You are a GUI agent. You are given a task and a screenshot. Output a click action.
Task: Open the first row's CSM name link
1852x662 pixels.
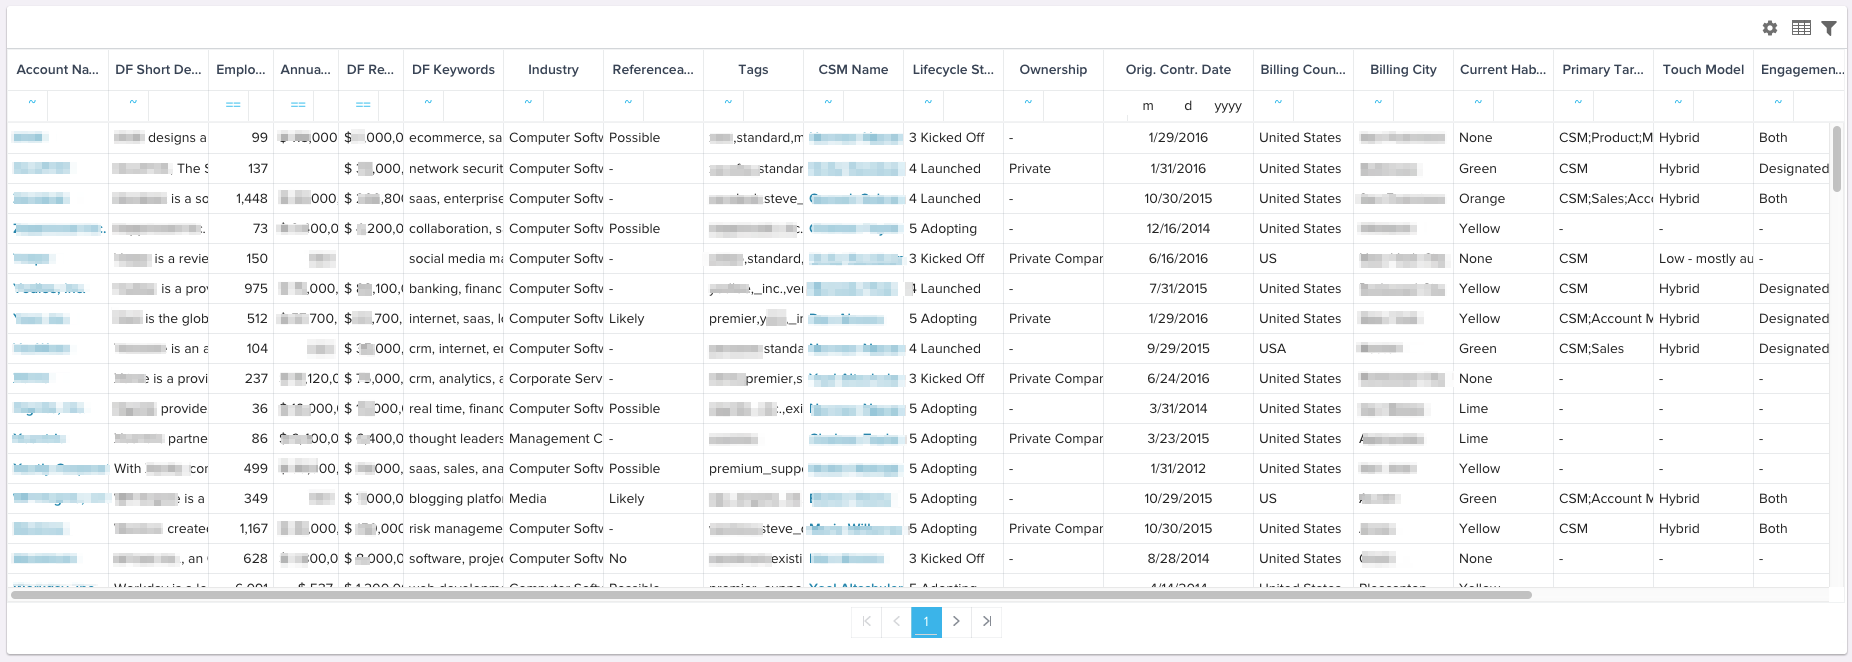pyautogui.click(x=854, y=138)
